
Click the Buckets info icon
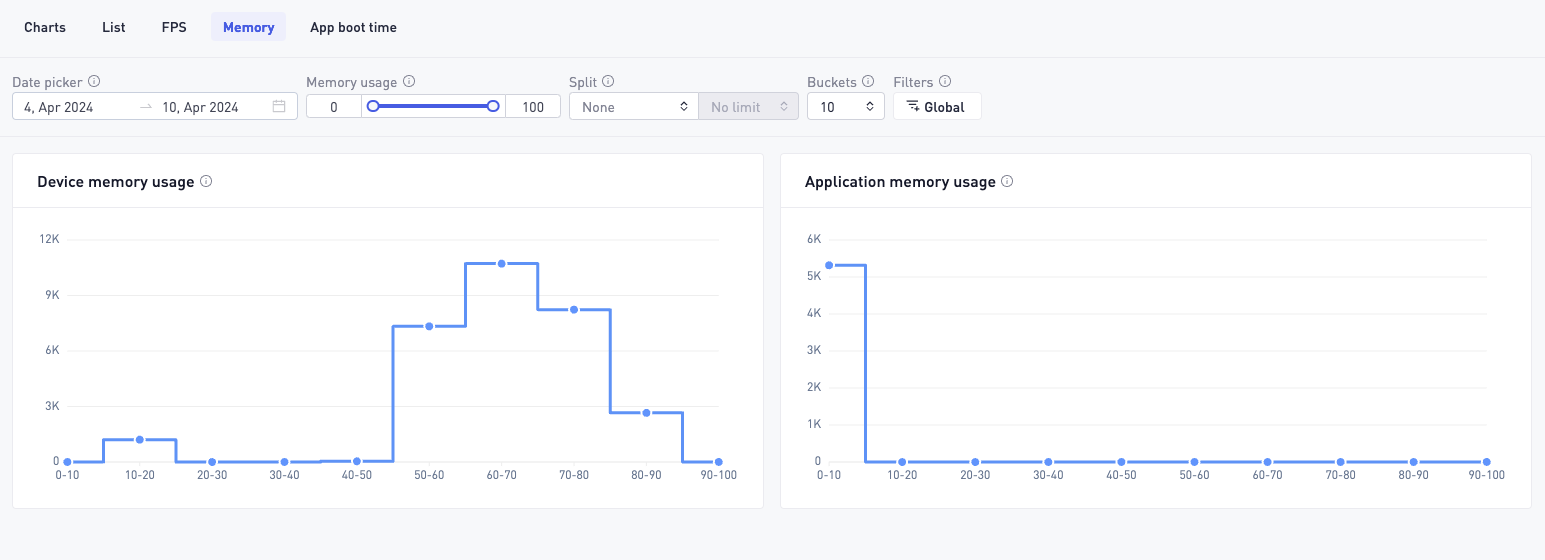point(868,82)
